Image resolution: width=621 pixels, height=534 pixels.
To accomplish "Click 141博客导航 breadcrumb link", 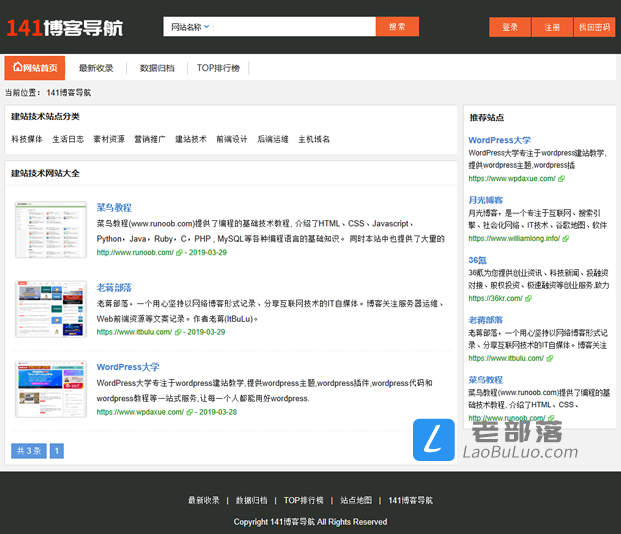I will click(x=69, y=93).
